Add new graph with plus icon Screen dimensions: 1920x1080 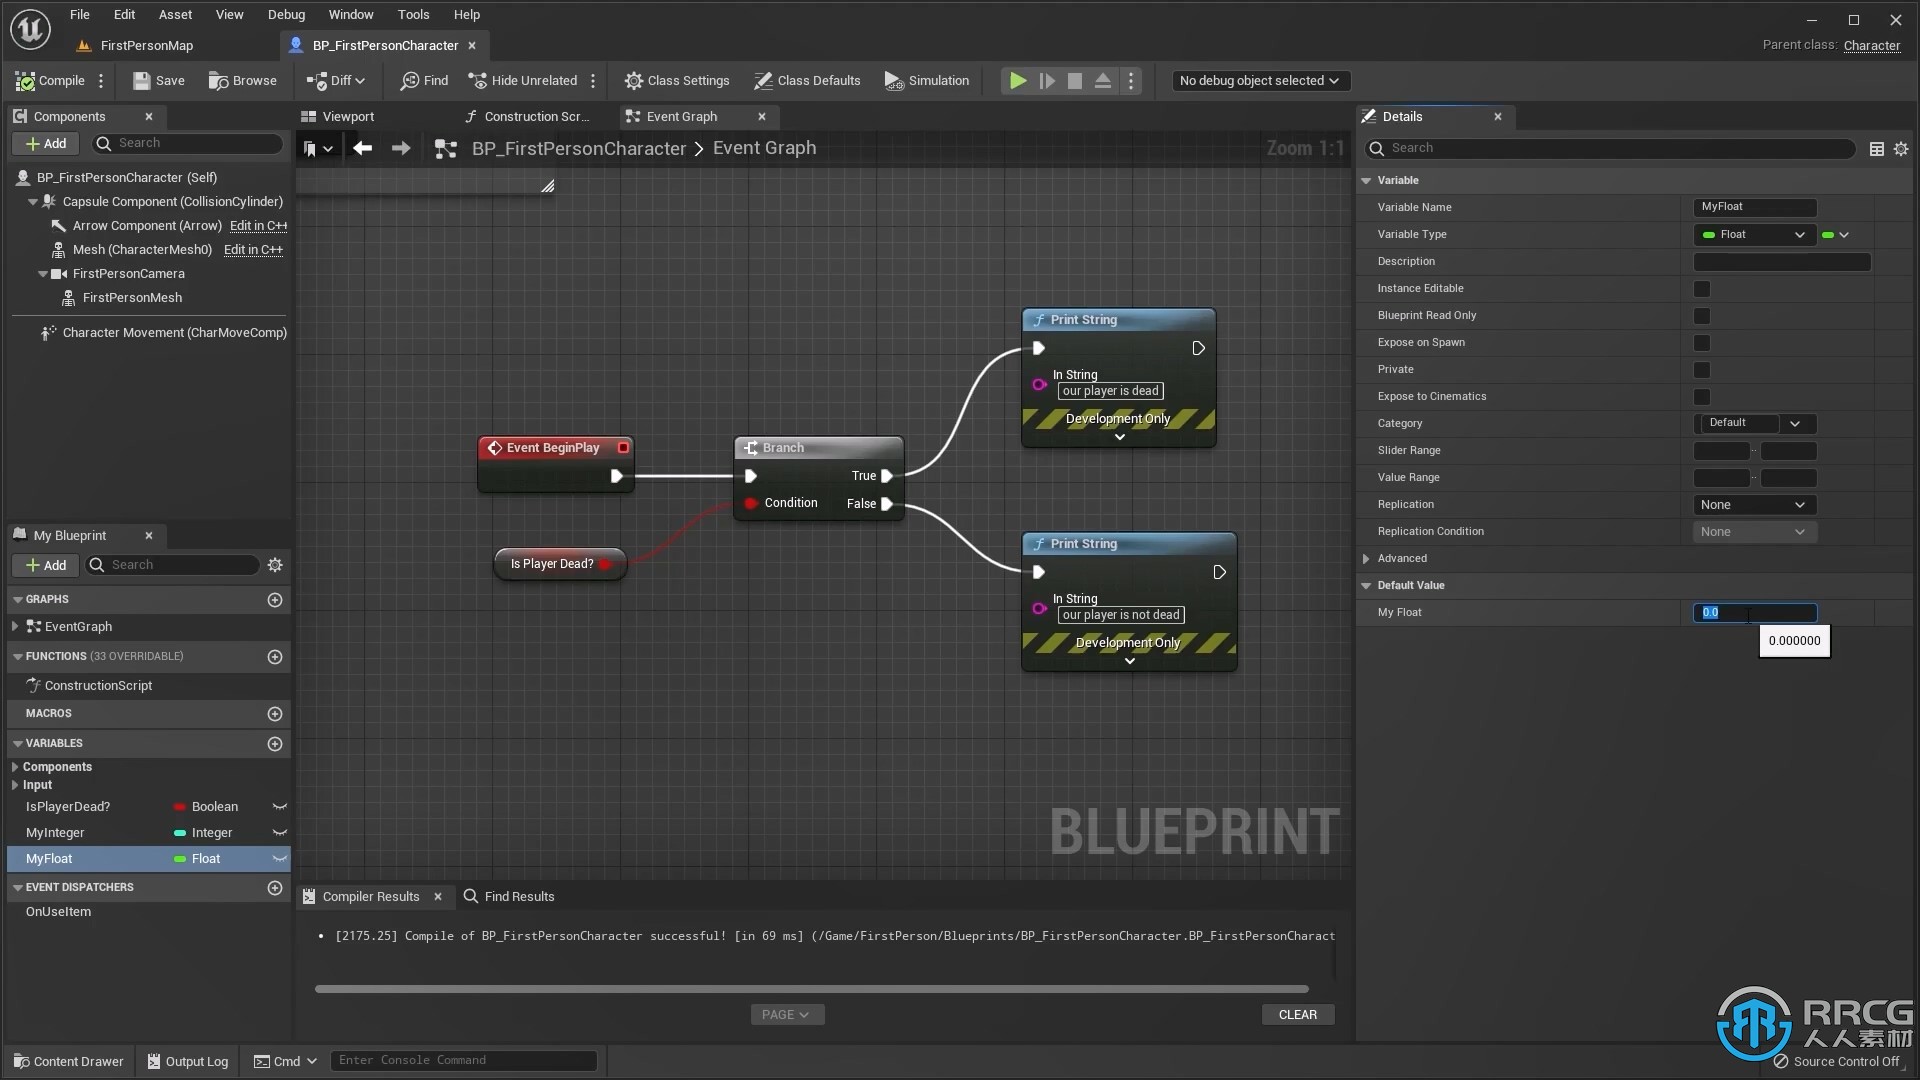(275, 600)
